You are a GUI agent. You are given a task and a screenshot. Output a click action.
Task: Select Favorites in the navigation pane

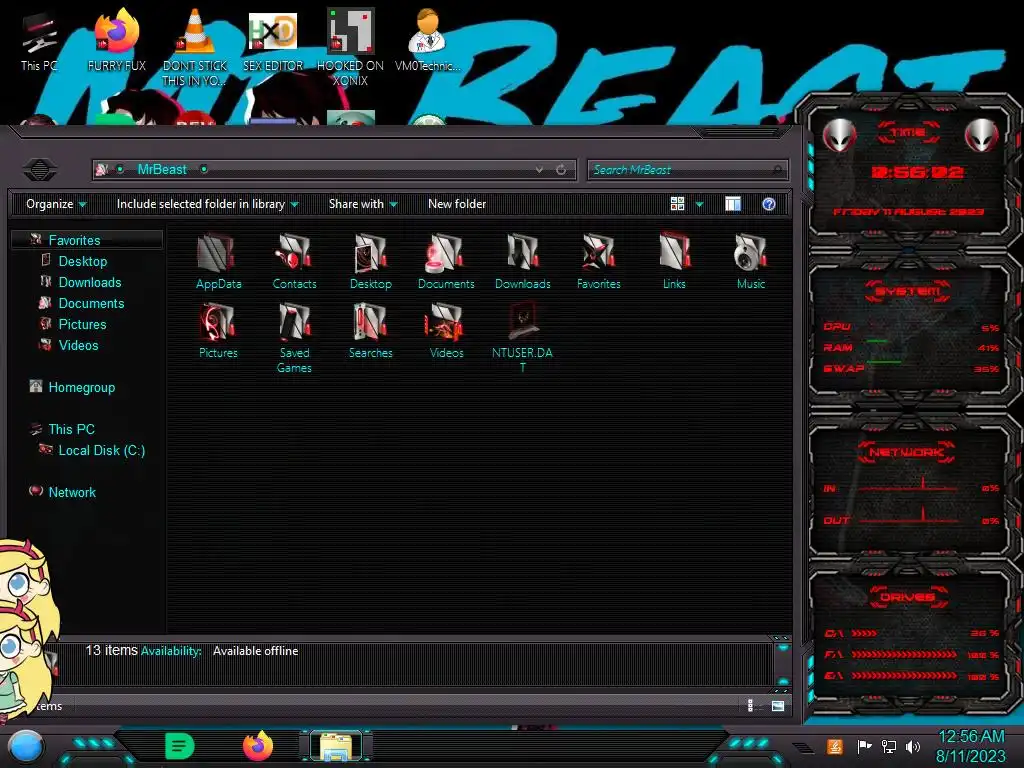tap(74, 240)
